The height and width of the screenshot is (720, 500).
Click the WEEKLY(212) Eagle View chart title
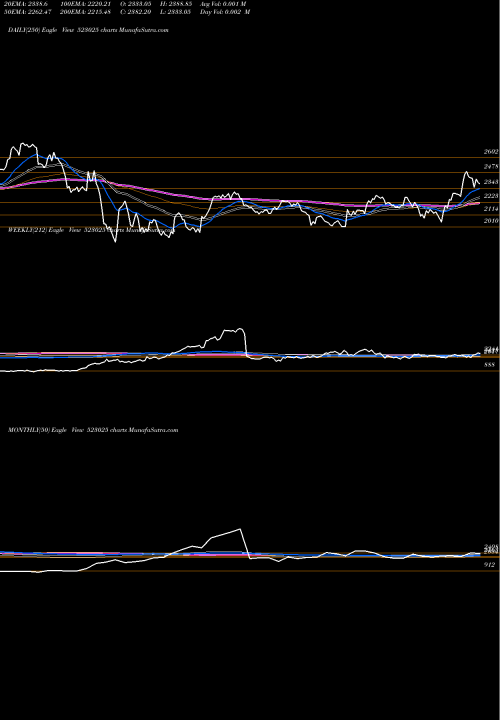(x=91, y=230)
